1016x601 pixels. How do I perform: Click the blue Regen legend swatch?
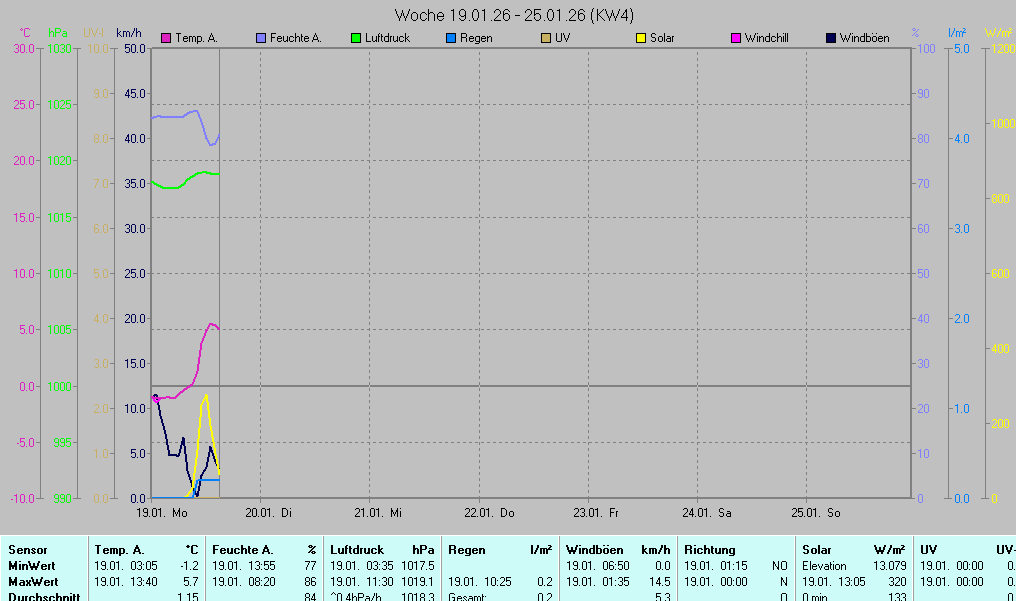coord(451,38)
